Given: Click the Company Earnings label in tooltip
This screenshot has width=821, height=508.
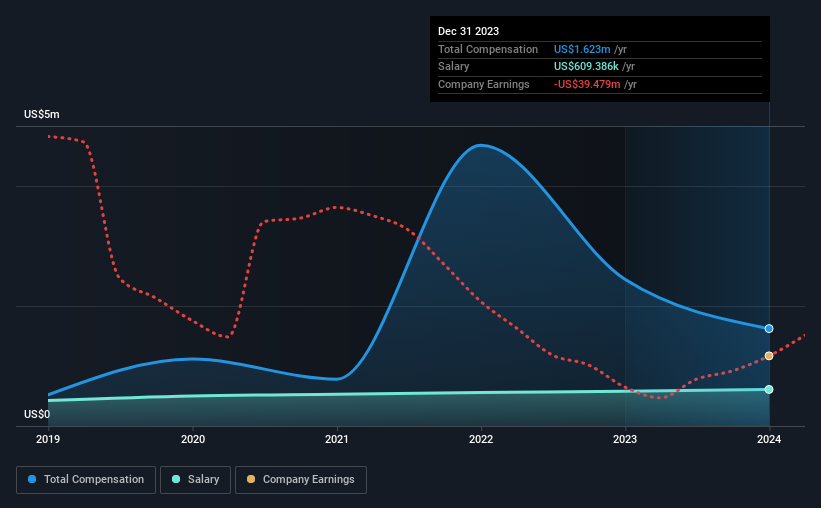Looking at the screenshot, I should [x=483, y=84].
